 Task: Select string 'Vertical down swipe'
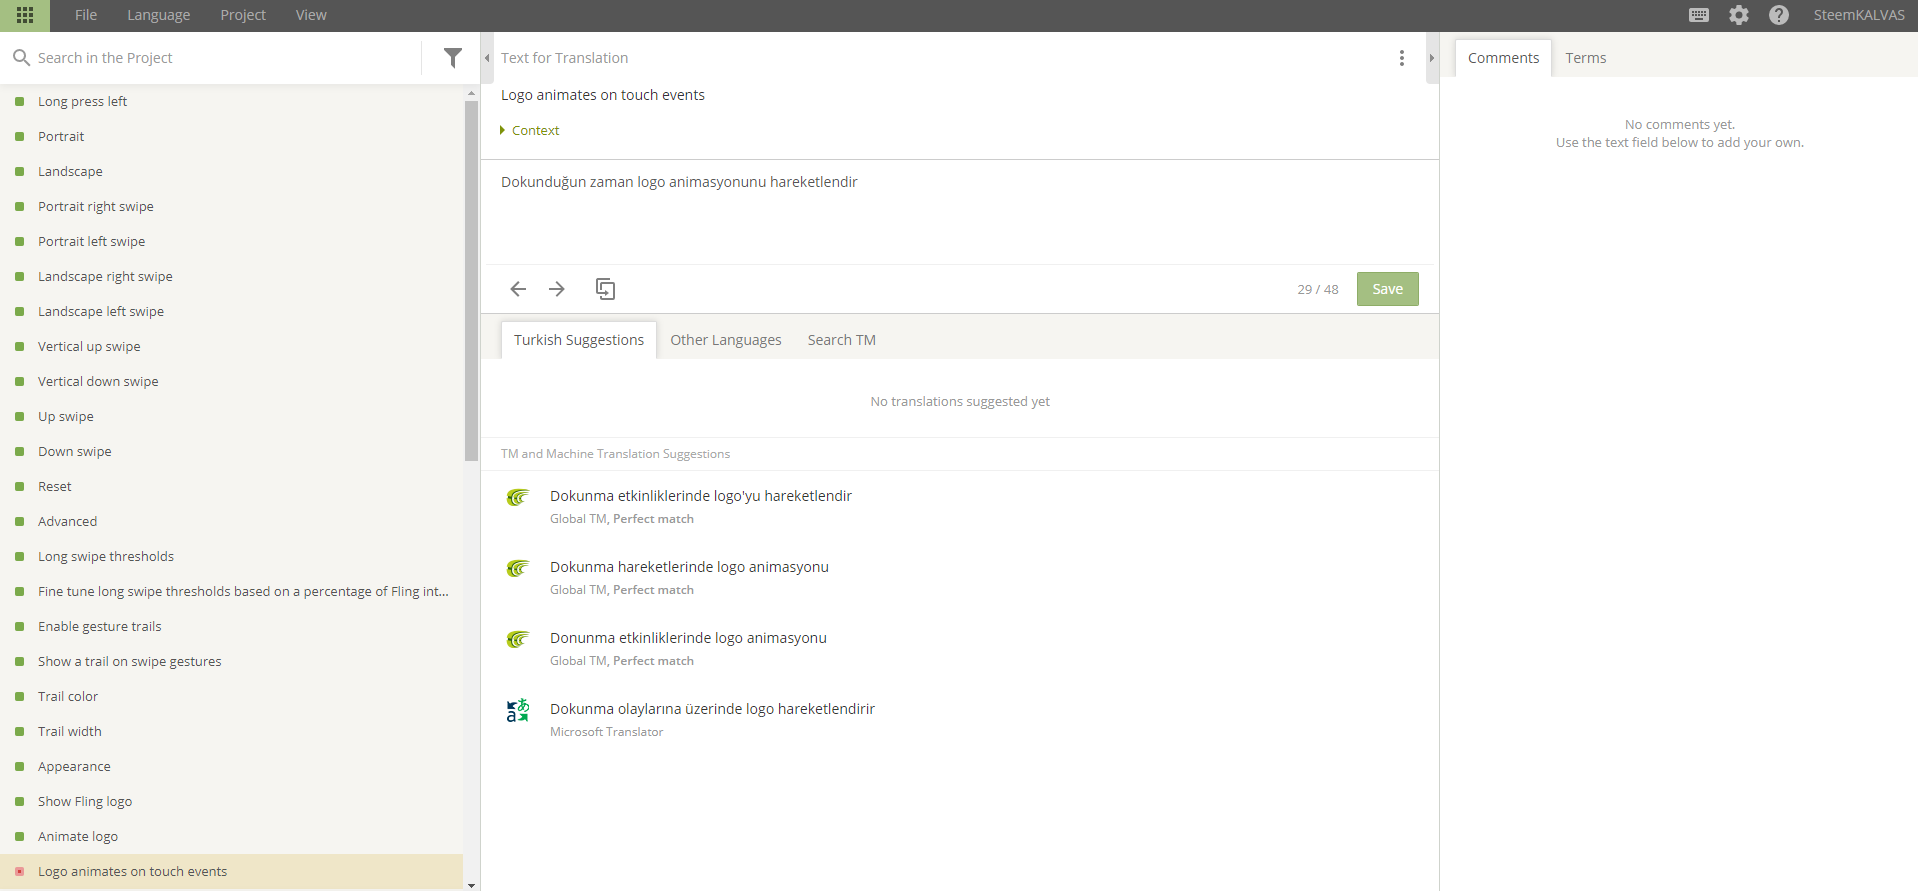(x=231, y=381)
